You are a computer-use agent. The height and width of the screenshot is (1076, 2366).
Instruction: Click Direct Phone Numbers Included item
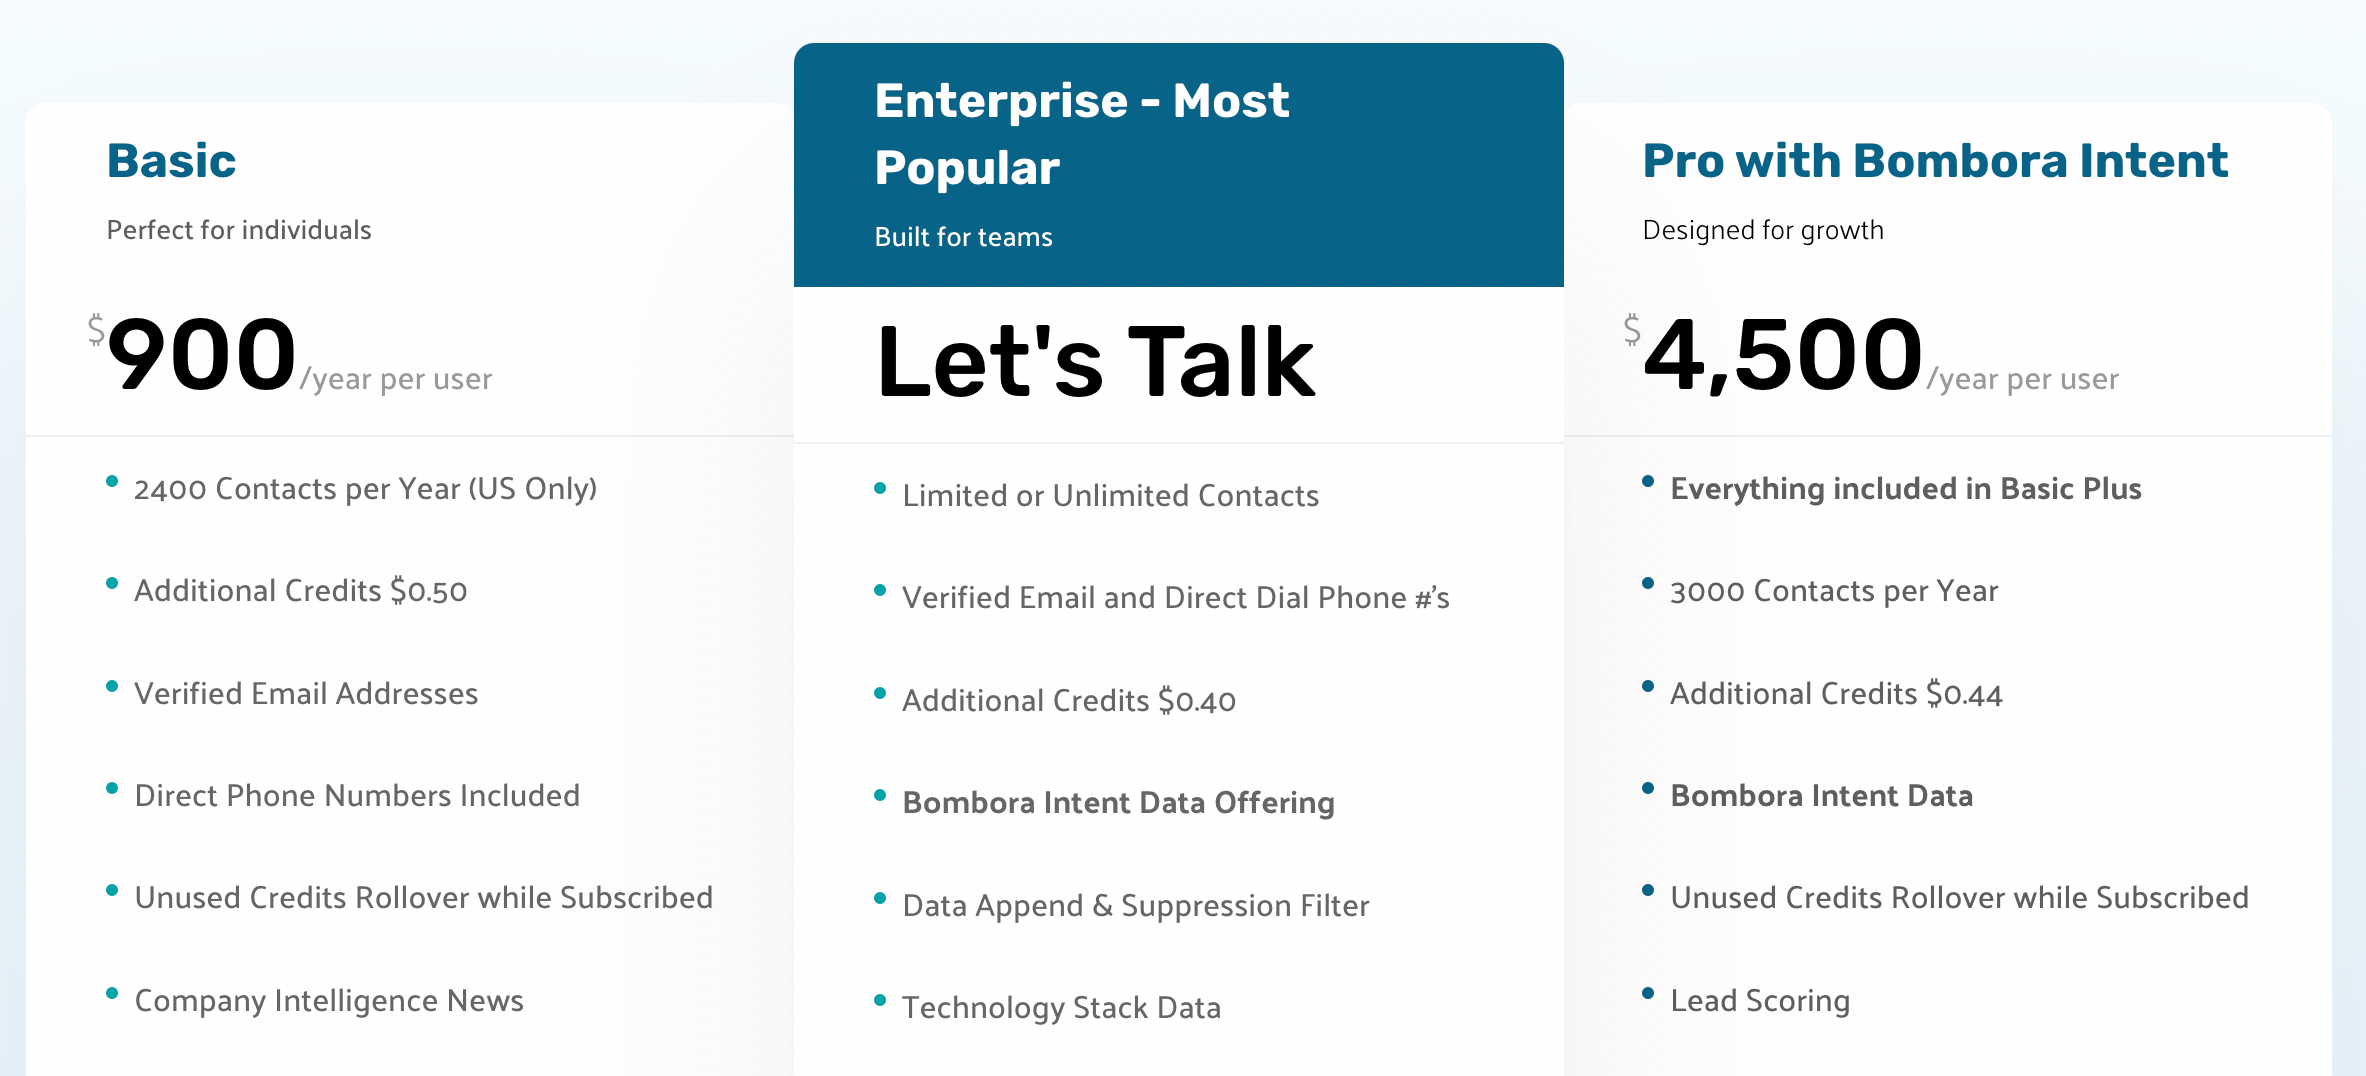click(x=357, y=796)
